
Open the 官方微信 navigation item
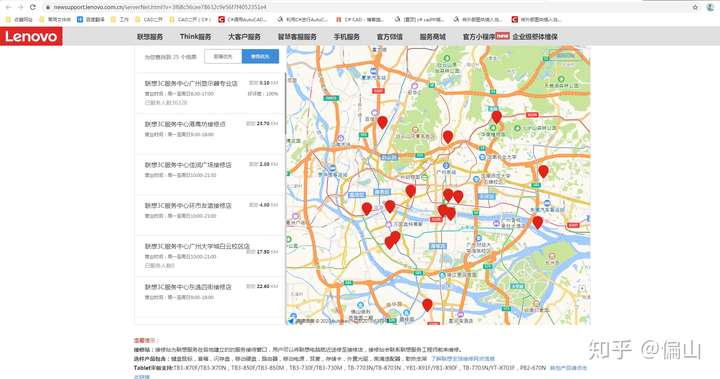tap(389, 37)
